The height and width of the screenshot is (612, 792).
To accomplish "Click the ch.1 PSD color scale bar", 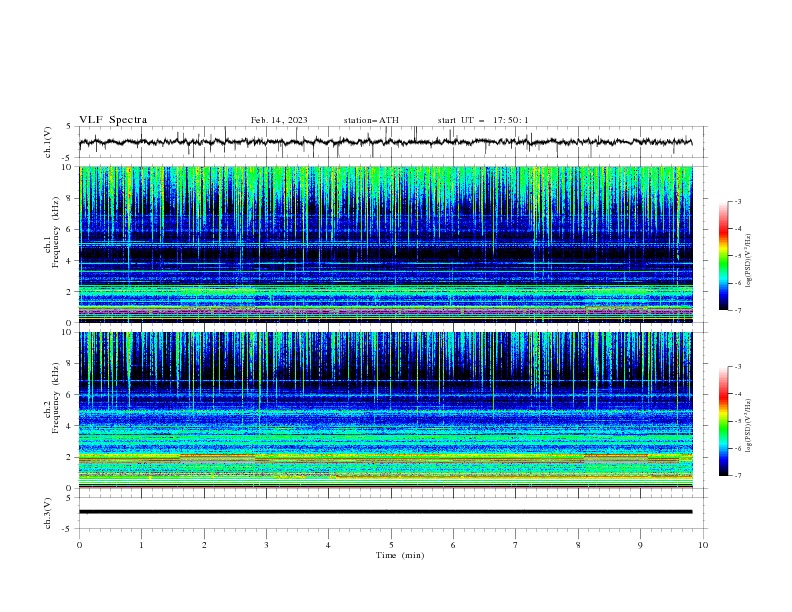I will 724,256.
